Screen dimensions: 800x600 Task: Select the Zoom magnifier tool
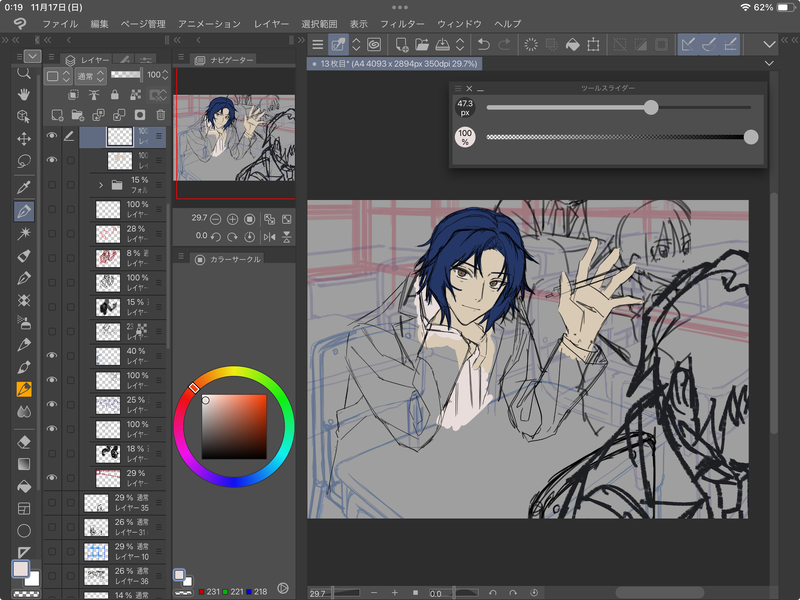(23, 73)
